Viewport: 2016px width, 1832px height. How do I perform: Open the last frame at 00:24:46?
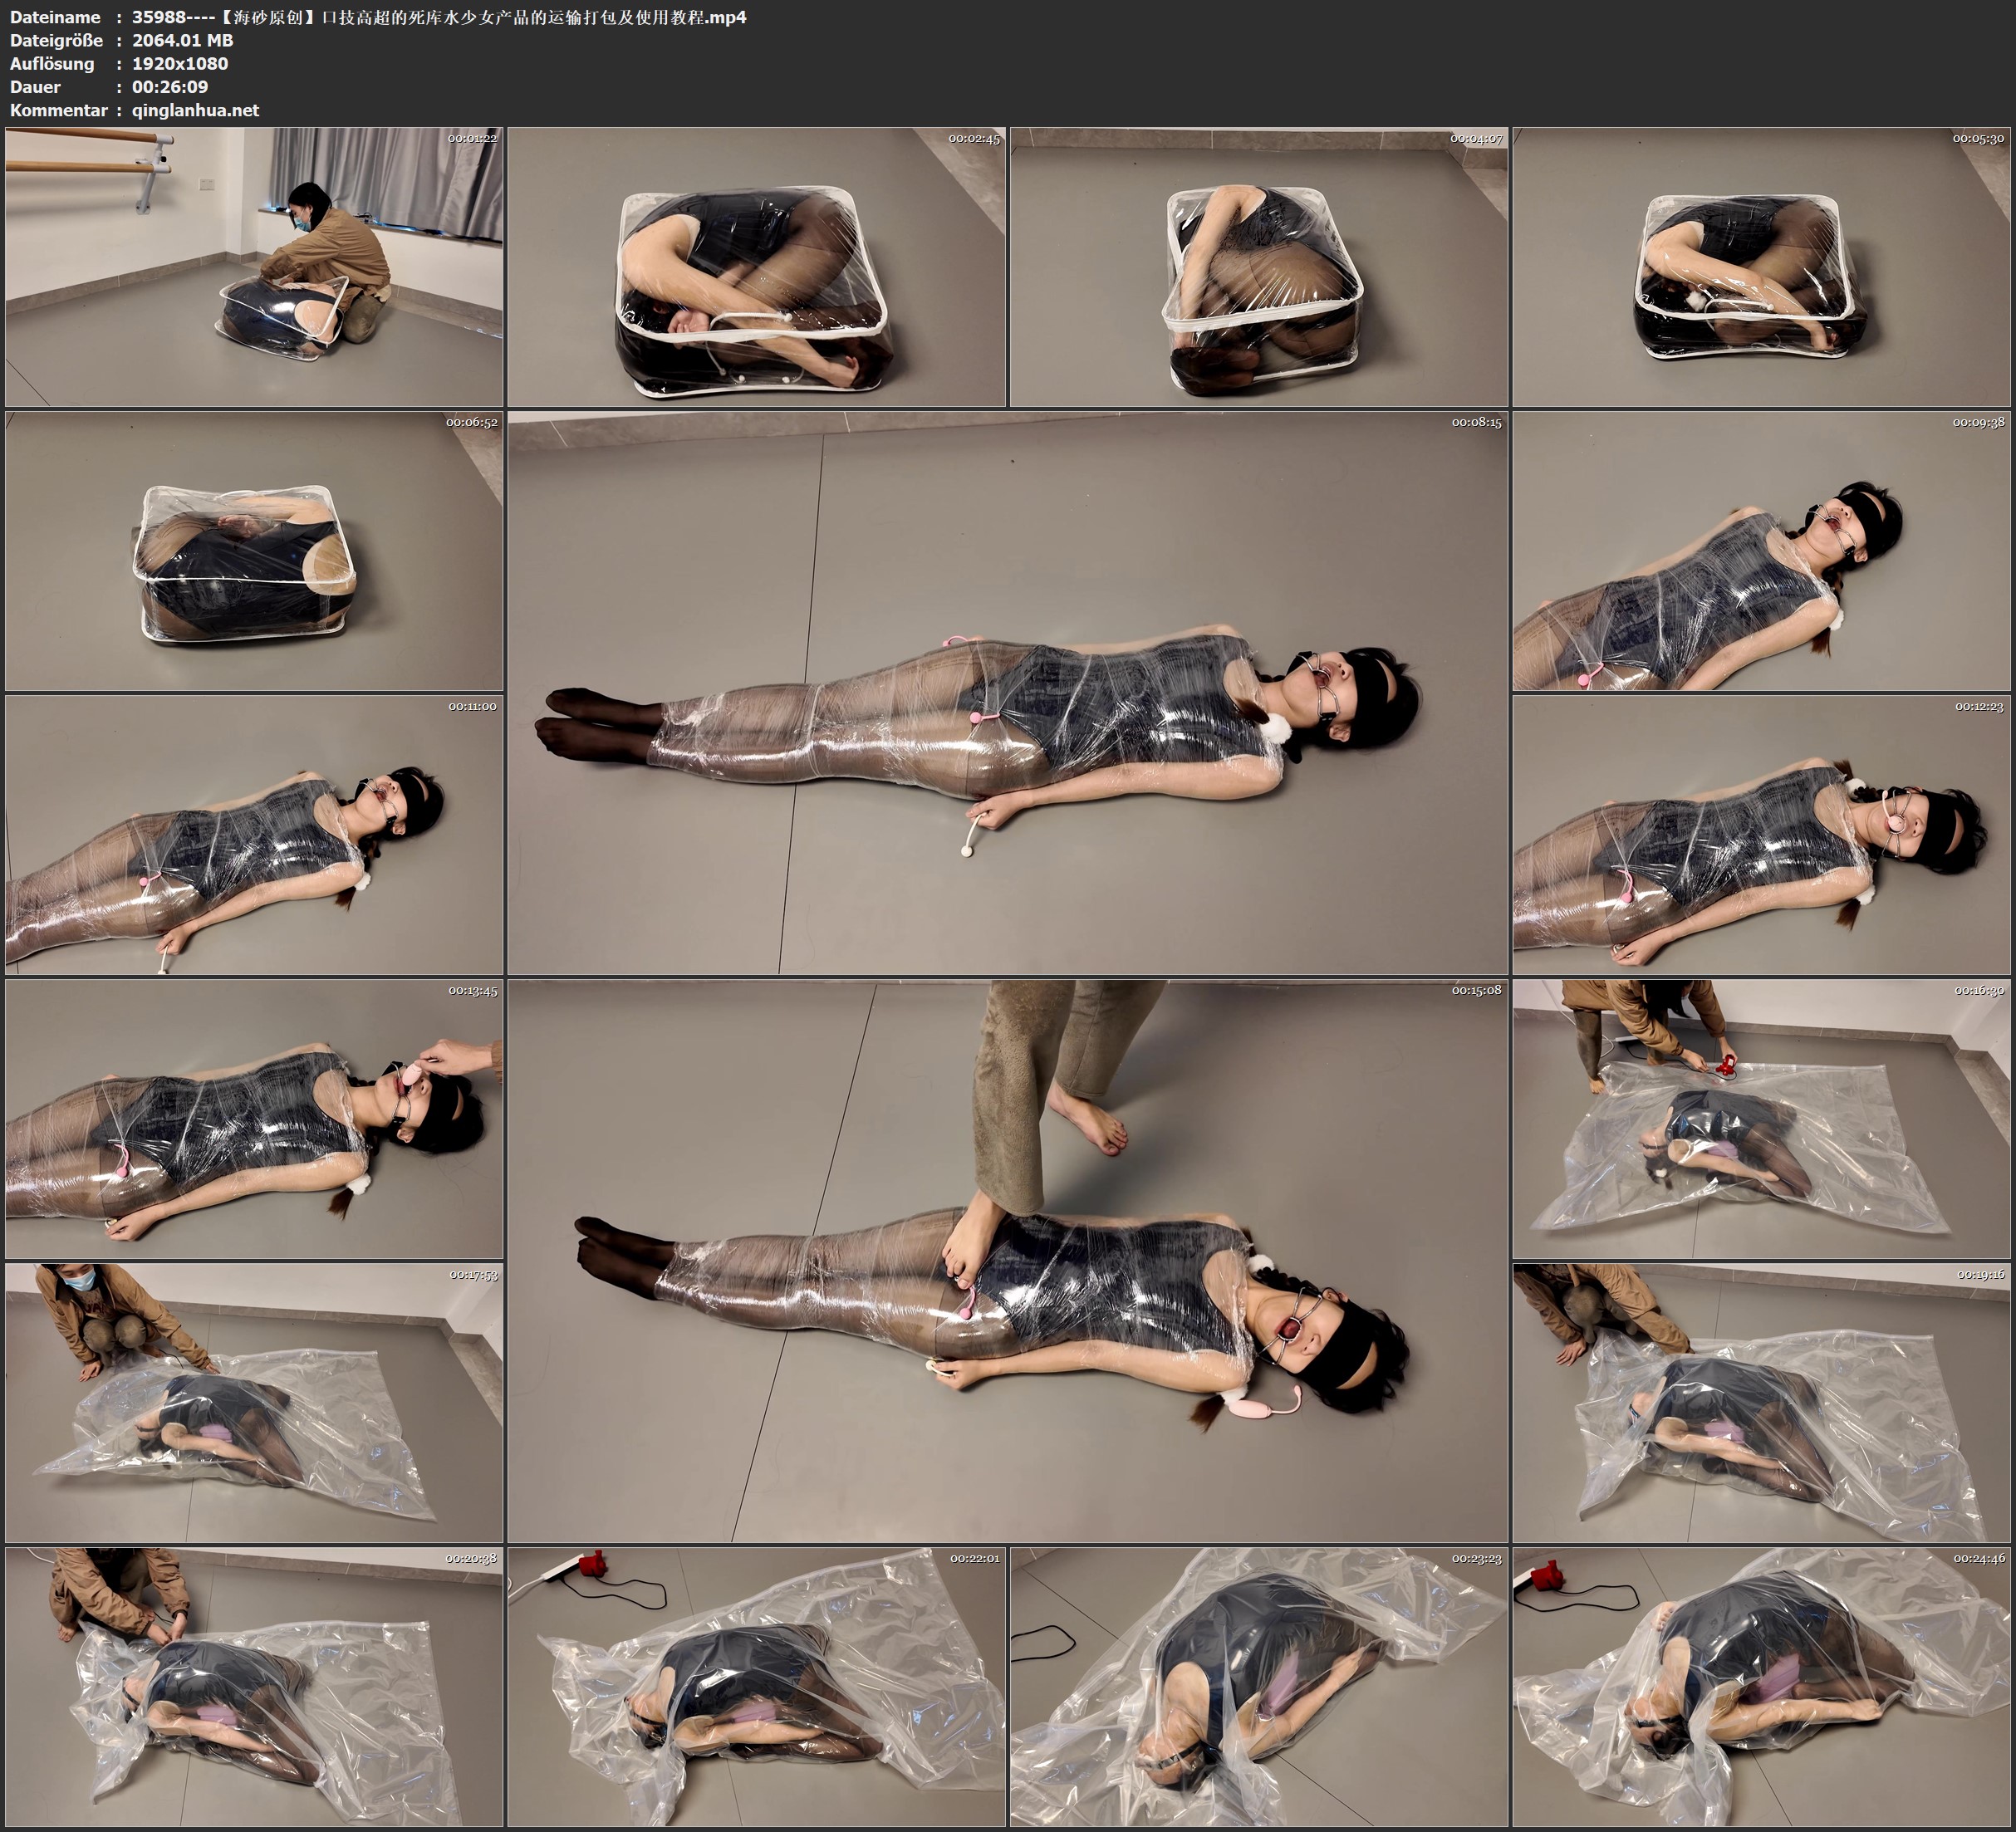[x=1761, y=1687]
